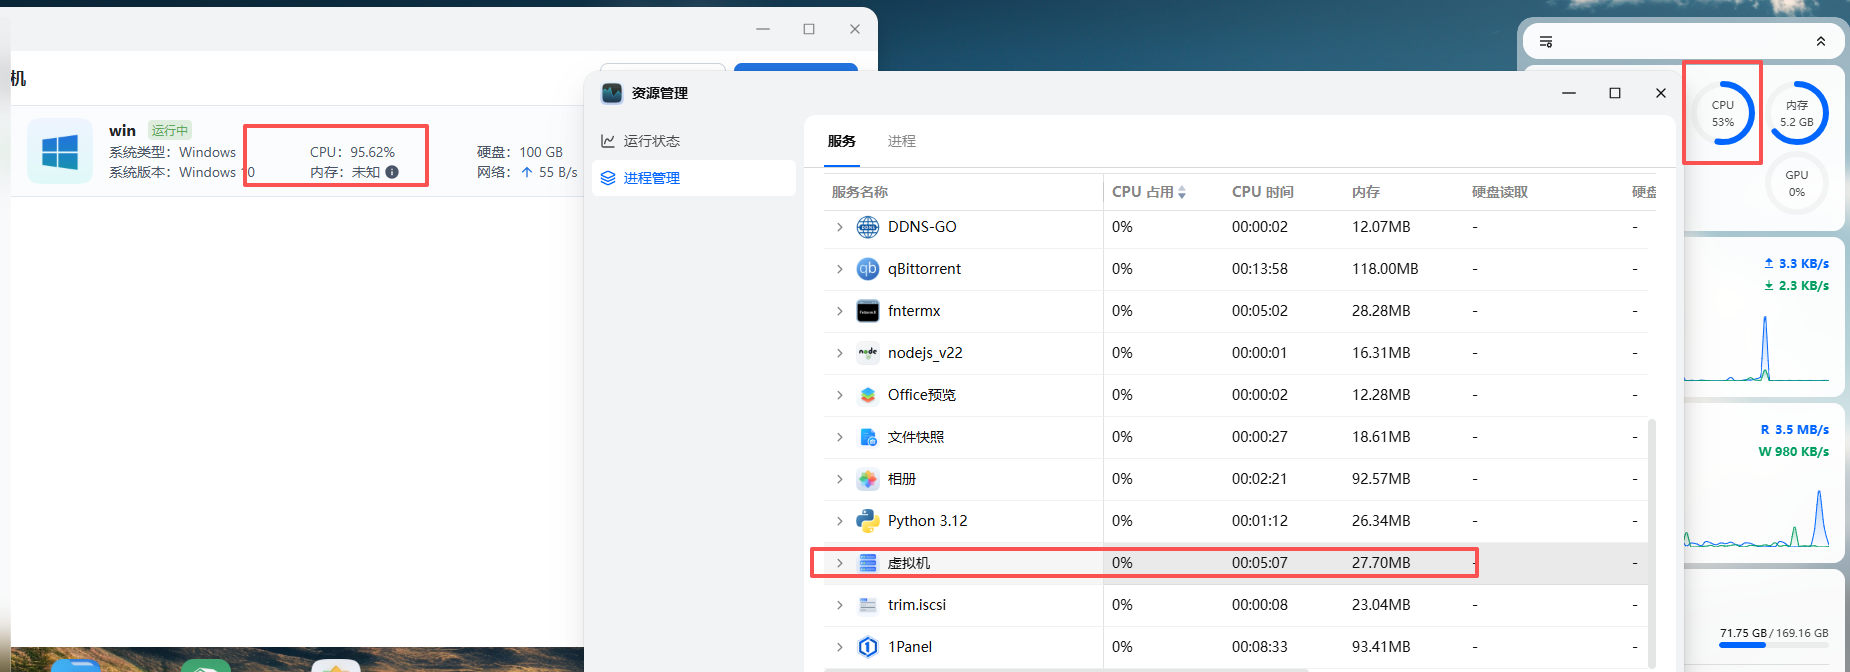The width and height of the screenshot is (1850, 672).
Task: Click the 内存 column header
Action: [1366, 192]
